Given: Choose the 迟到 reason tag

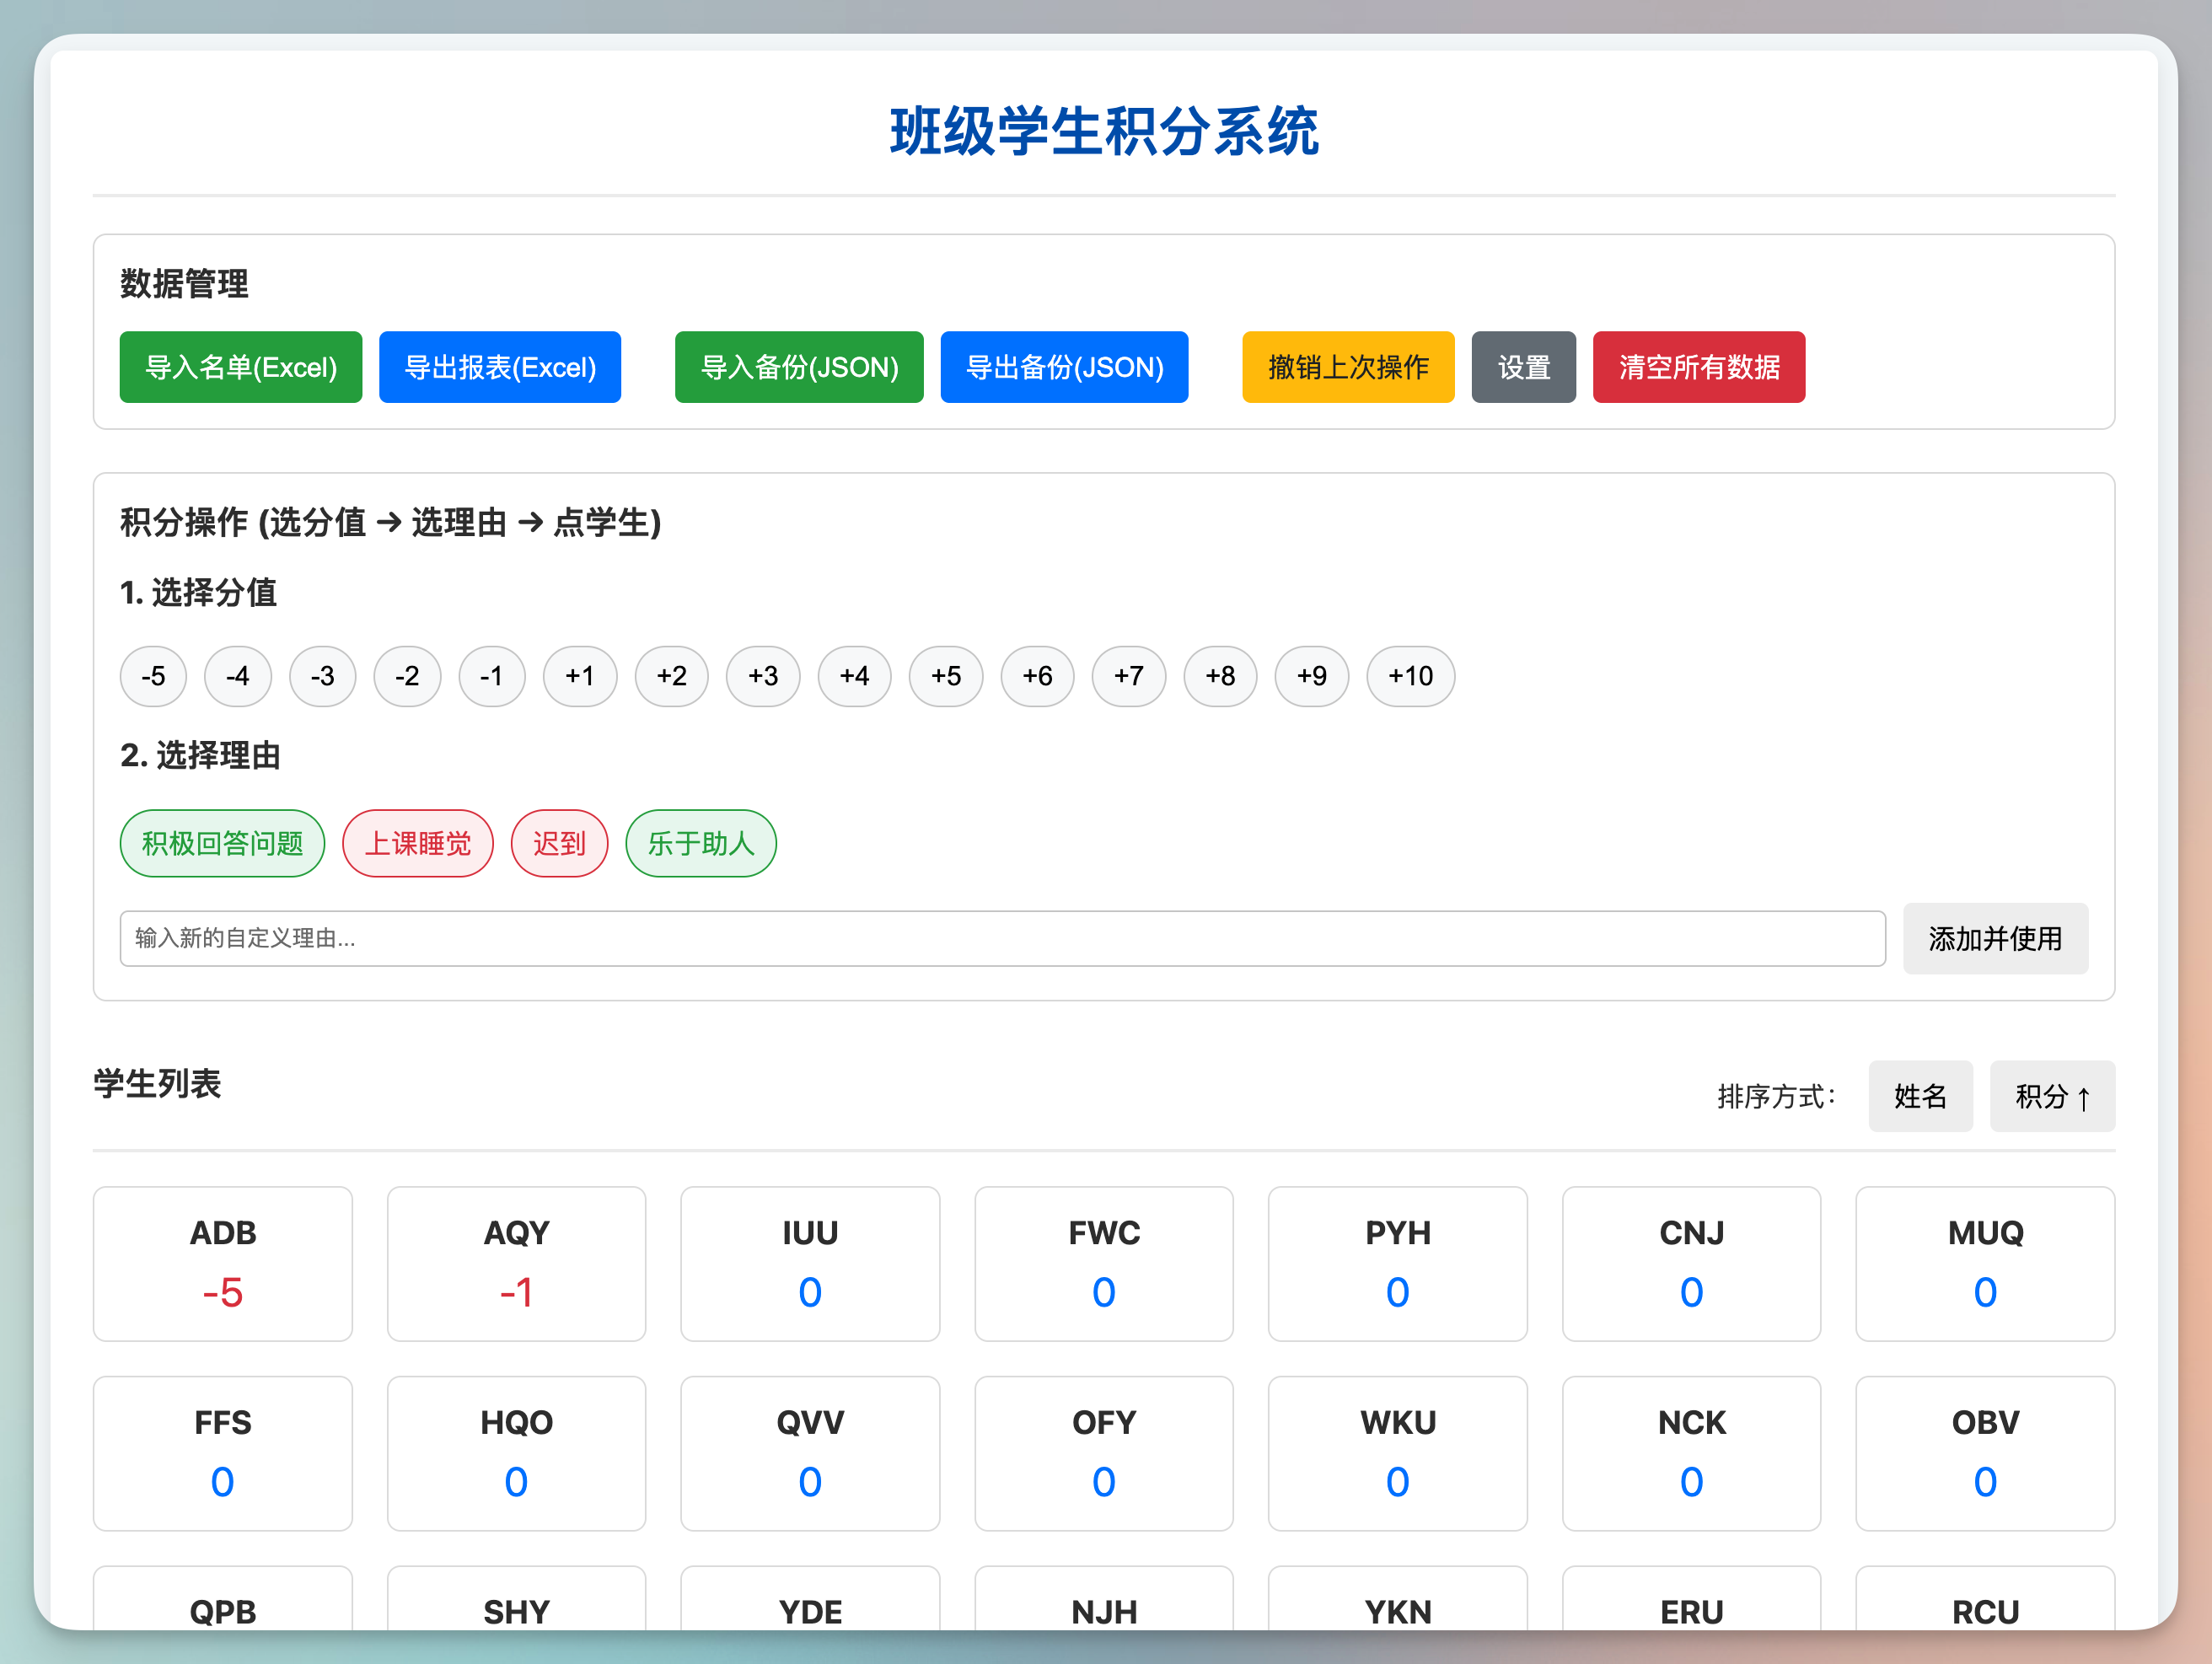Looking at the screenshot, I should pyautogui.click(x=558, y=843).
